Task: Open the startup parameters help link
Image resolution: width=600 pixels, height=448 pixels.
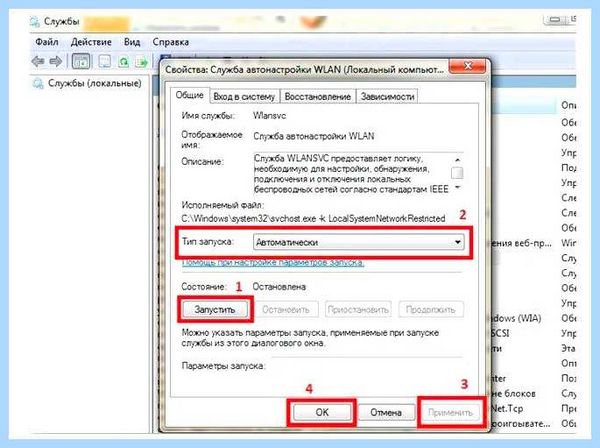Action: 273,262
